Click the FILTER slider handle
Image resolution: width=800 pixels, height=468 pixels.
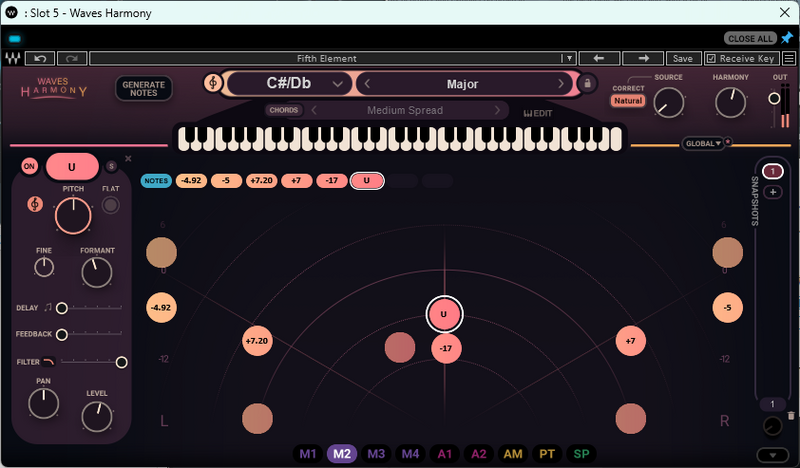[x=121, y=362]
